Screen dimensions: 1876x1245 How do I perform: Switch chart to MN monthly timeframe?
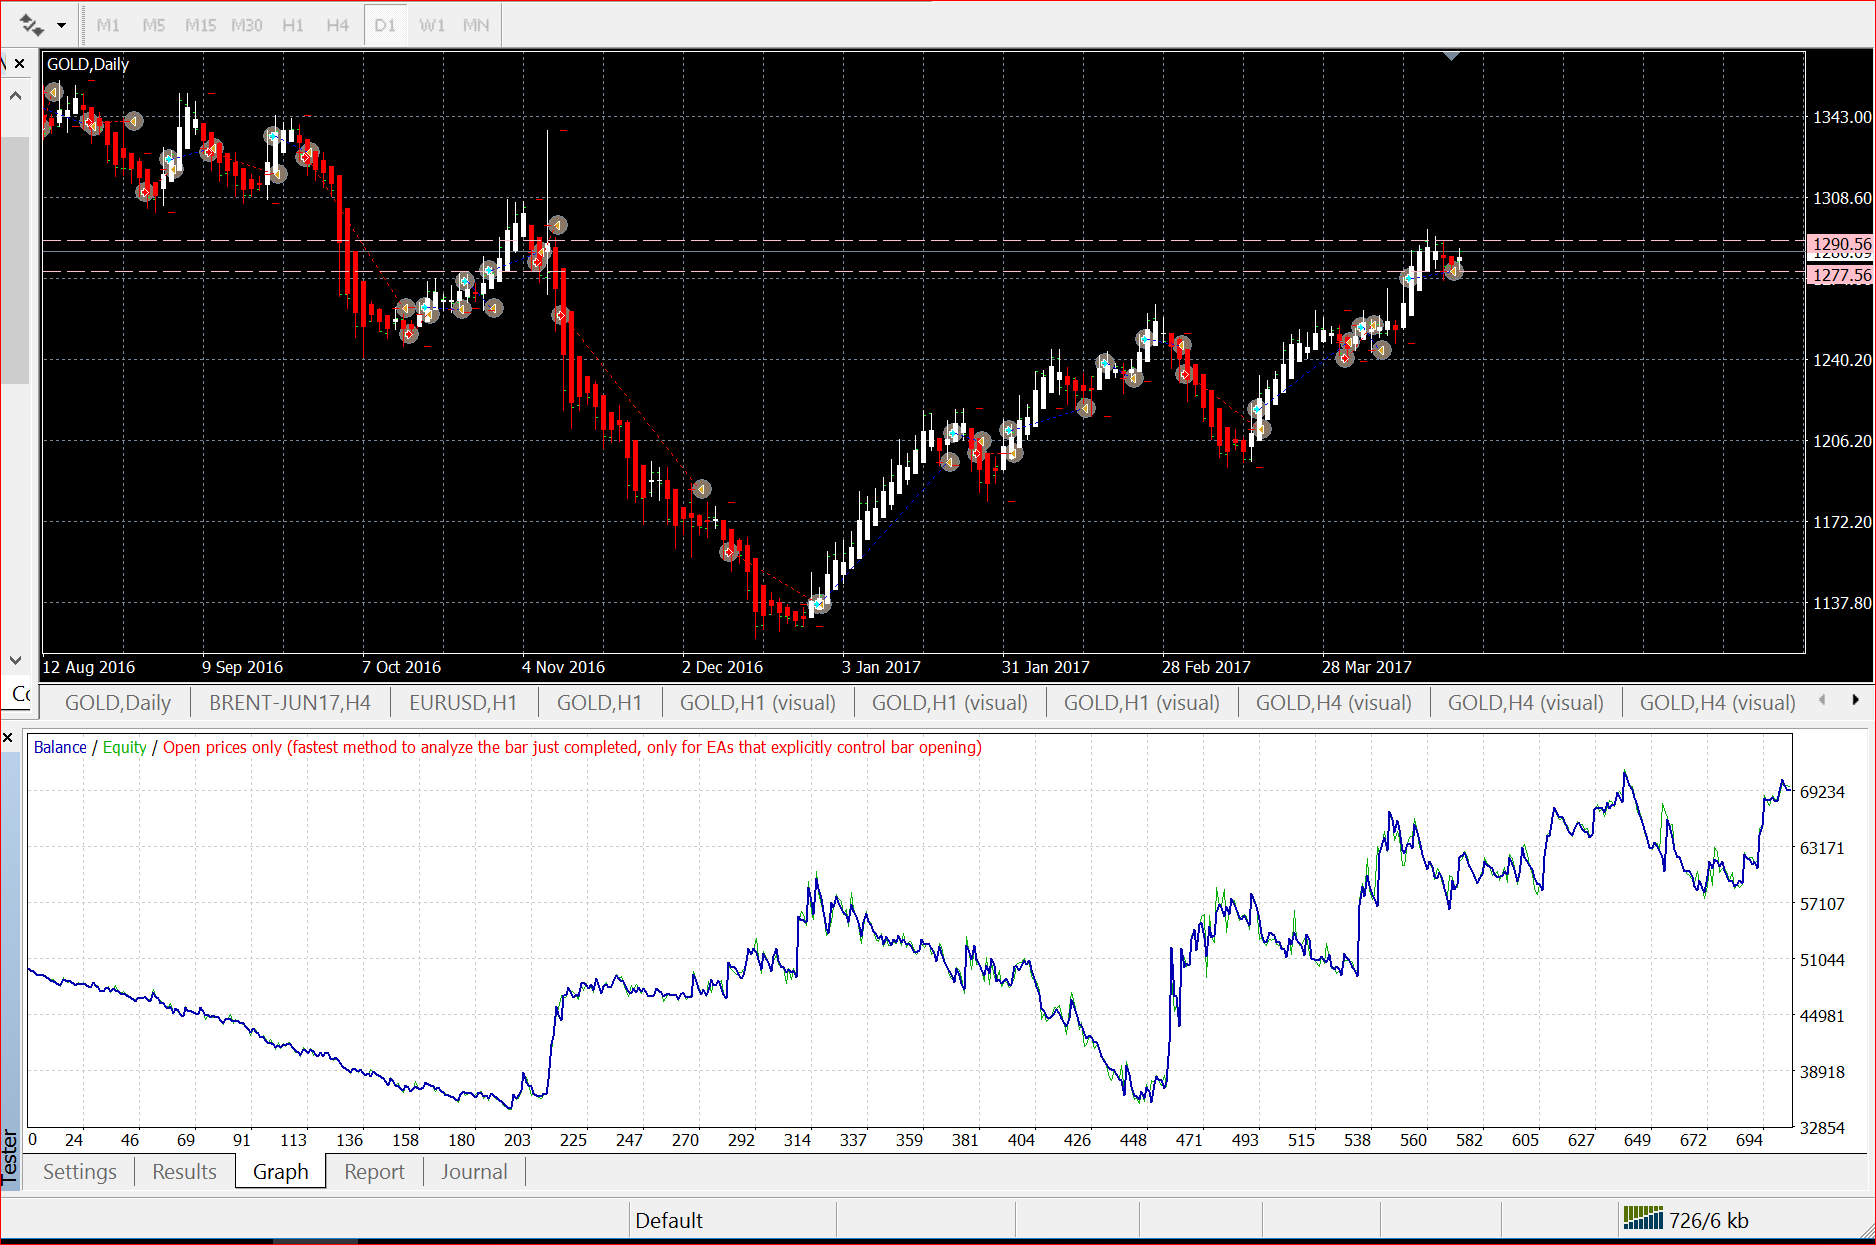476,25
